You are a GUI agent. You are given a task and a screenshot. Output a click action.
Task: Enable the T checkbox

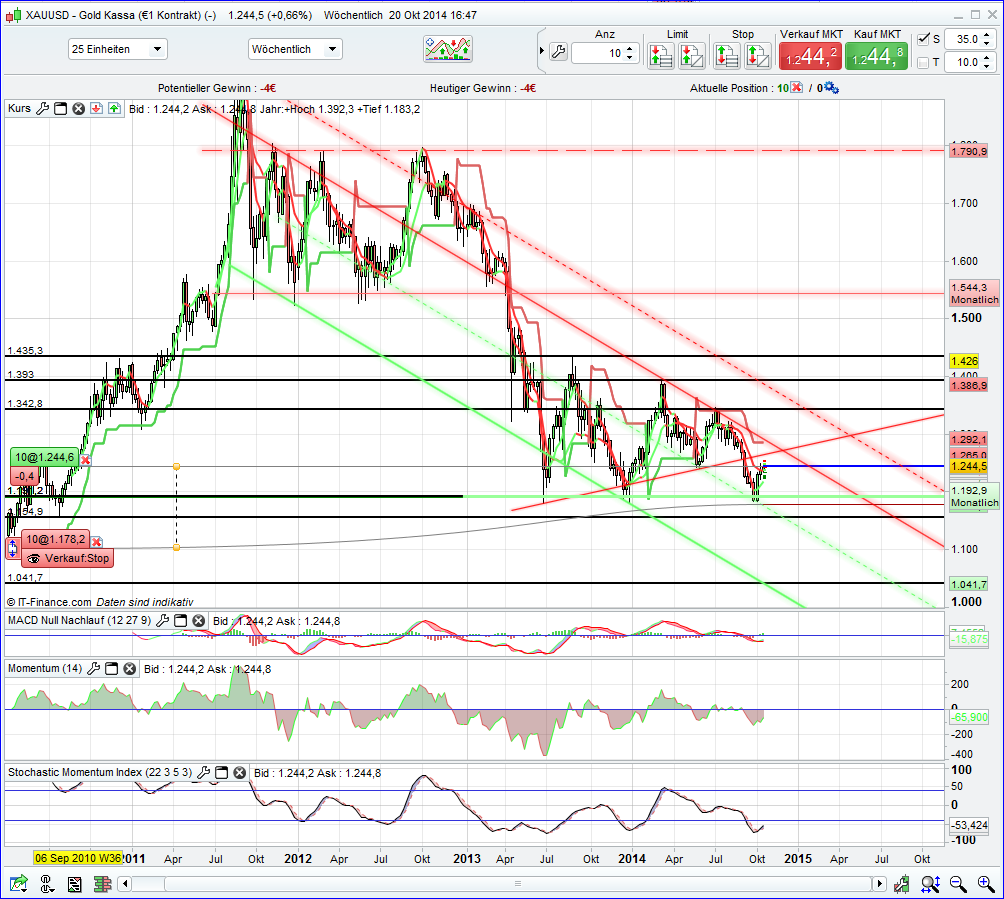point(923,63)
